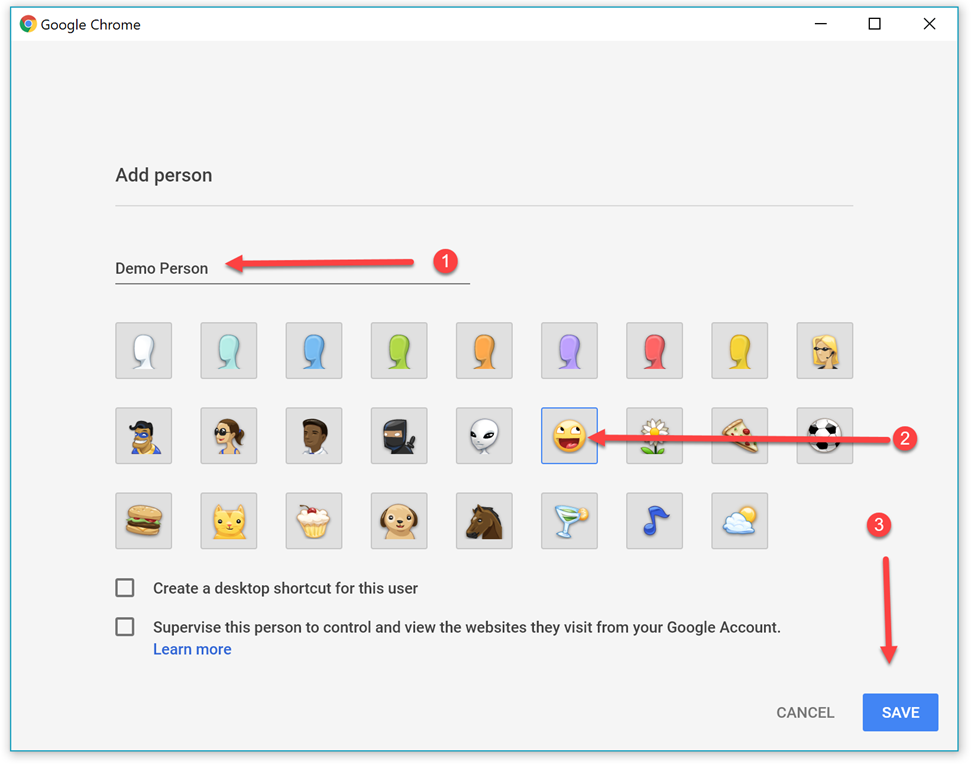971x768 pixels.
Task: Minimize the Google Chrome window
Action: coord(821,24)
